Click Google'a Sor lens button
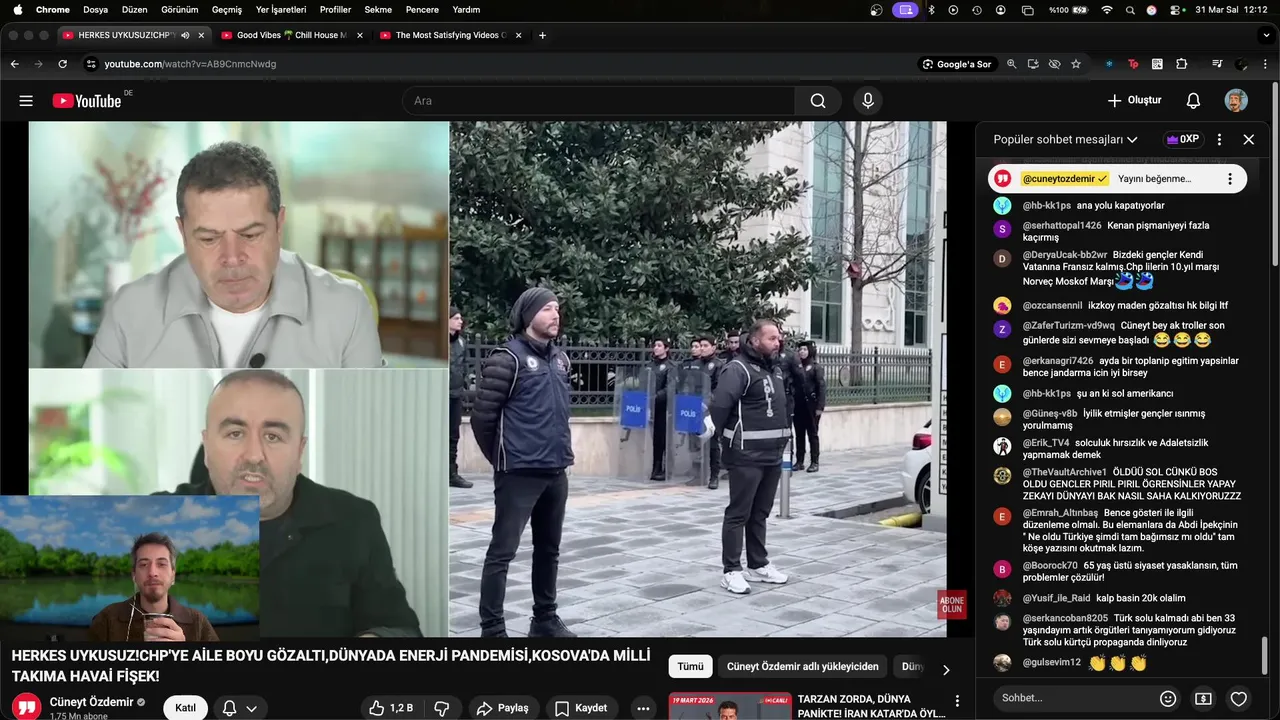The image size is (1280, 720). click(956, 64)
